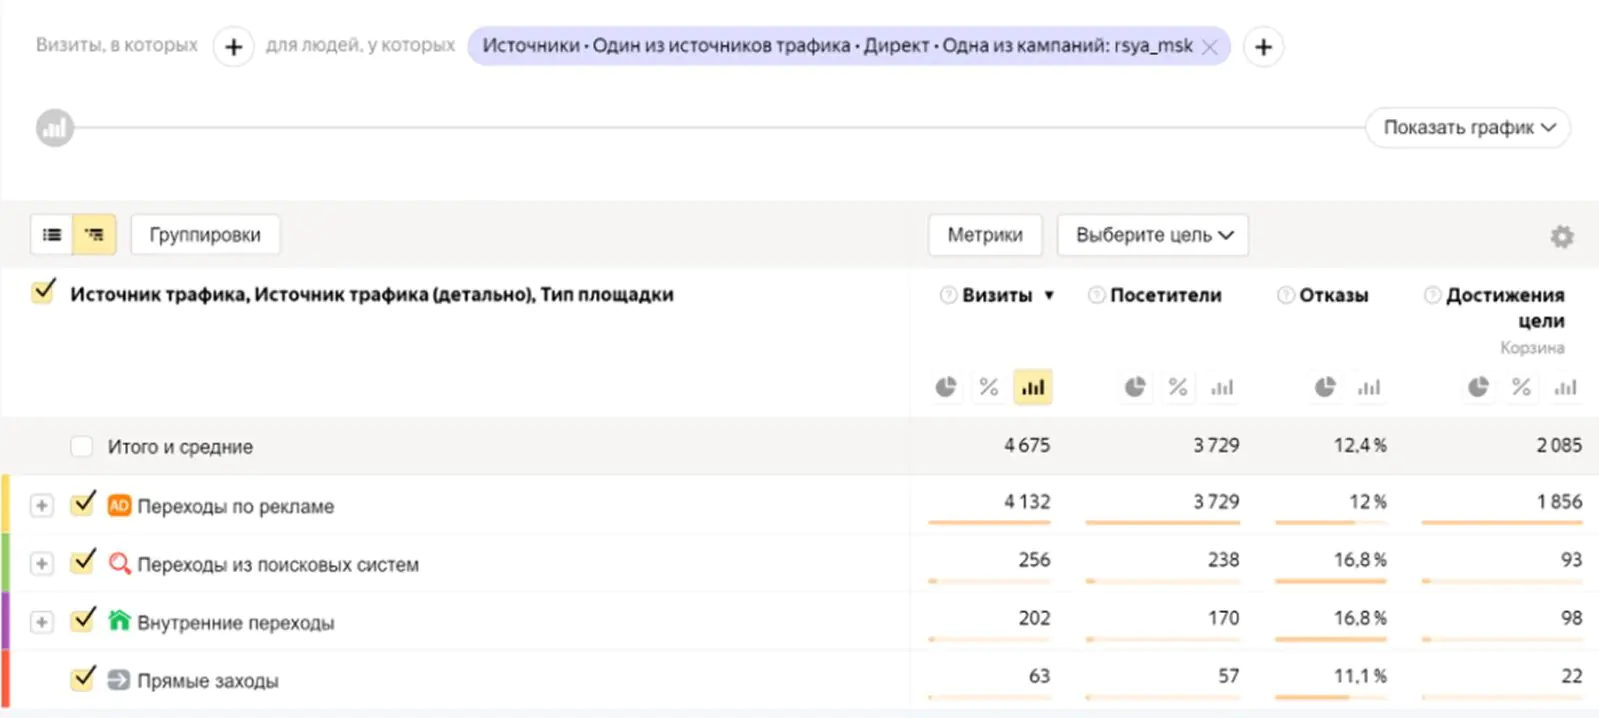1599x718 pixels.
Task: Remove the rsya_msk segment filter
Action: click(1210, 47)
